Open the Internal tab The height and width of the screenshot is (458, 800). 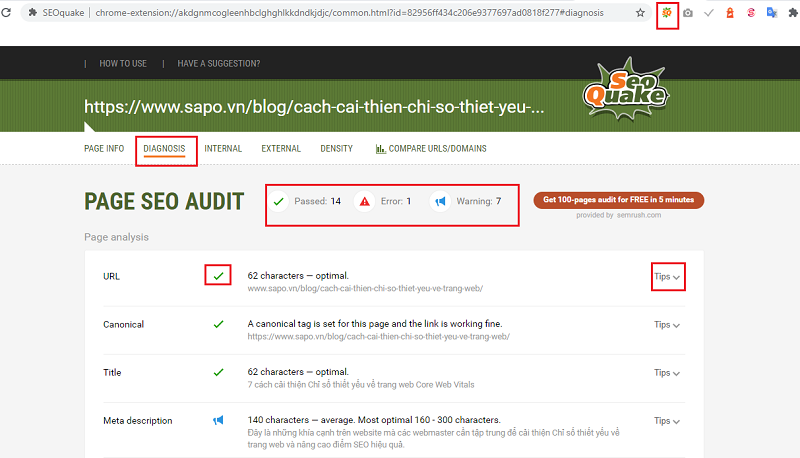pos(223,148)
